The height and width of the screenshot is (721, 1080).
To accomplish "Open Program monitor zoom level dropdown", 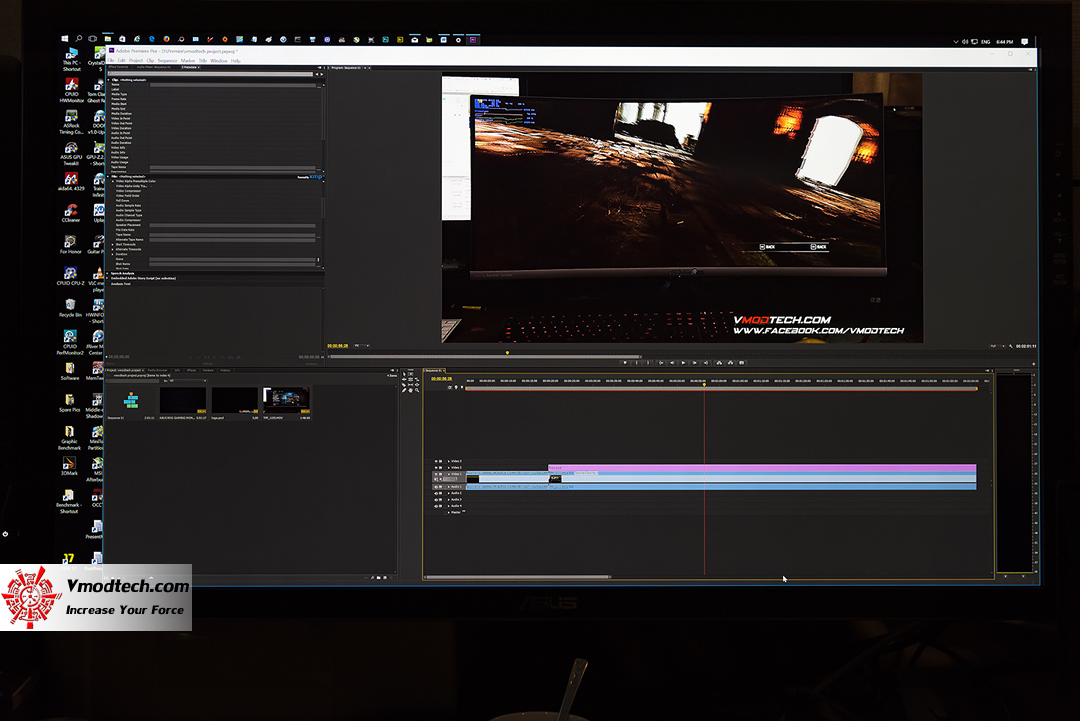I will [x=362, y=346].
